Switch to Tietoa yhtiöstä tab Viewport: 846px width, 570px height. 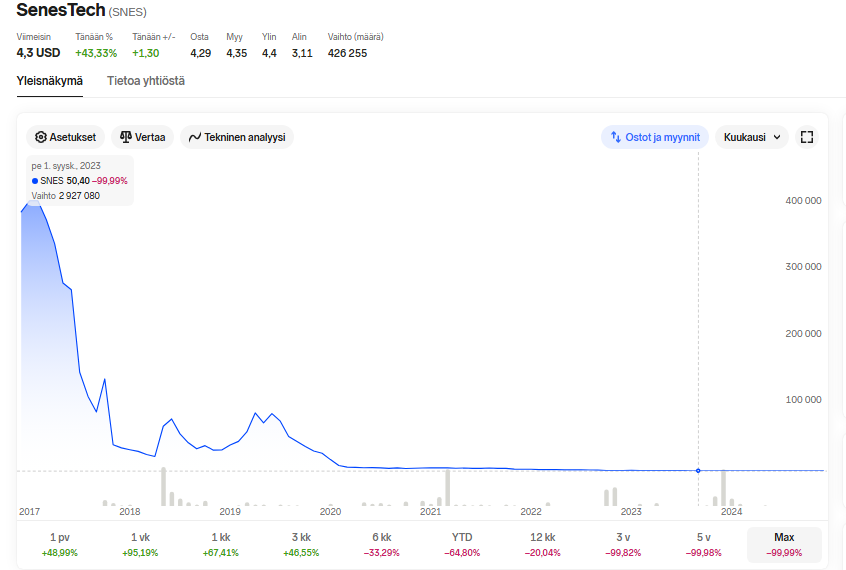[146, 81]
